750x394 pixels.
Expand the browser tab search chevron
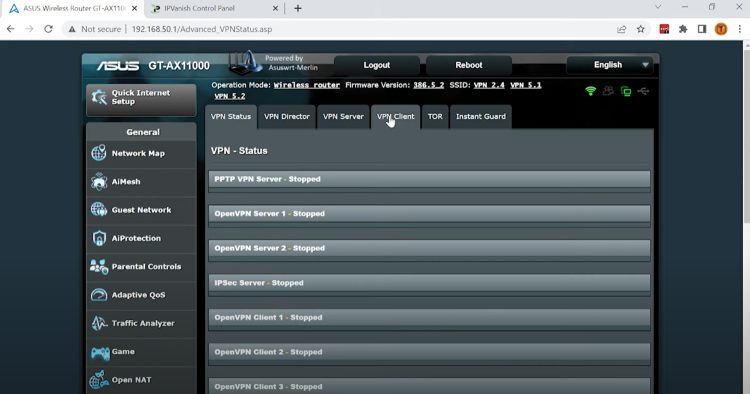click(x=658, y=7)
